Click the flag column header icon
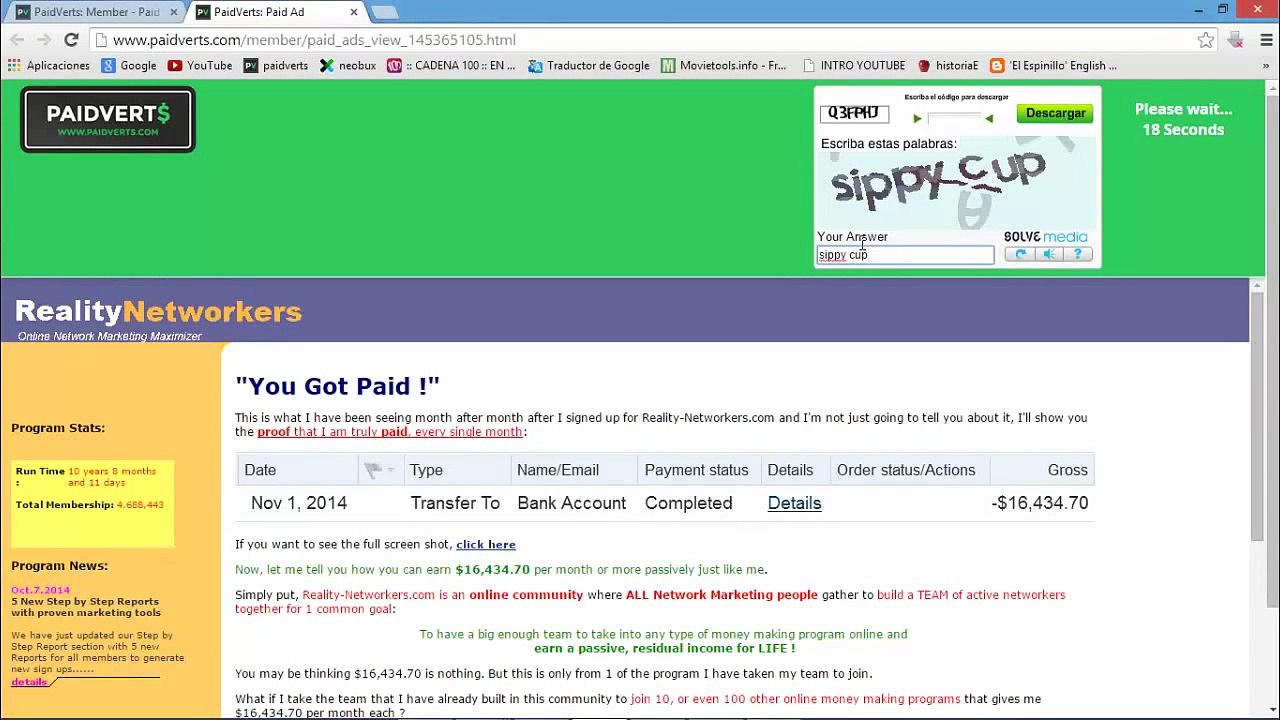This screenshot has height=720, width=1280. (374, 470)
